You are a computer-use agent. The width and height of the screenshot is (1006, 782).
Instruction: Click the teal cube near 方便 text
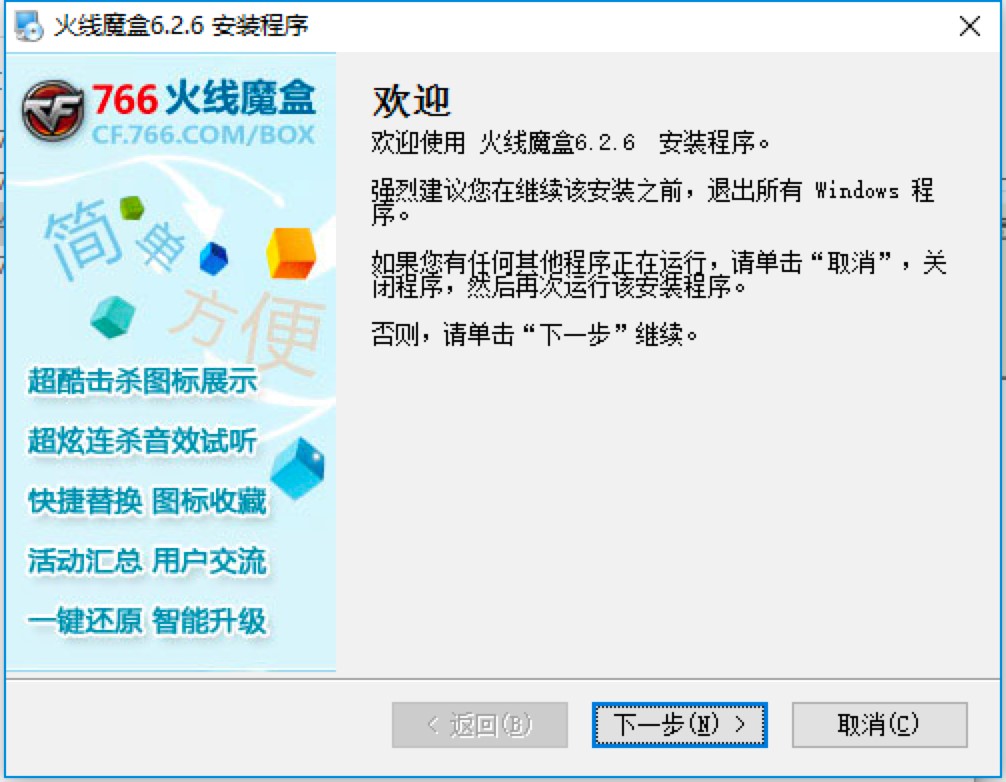[113, 317]
